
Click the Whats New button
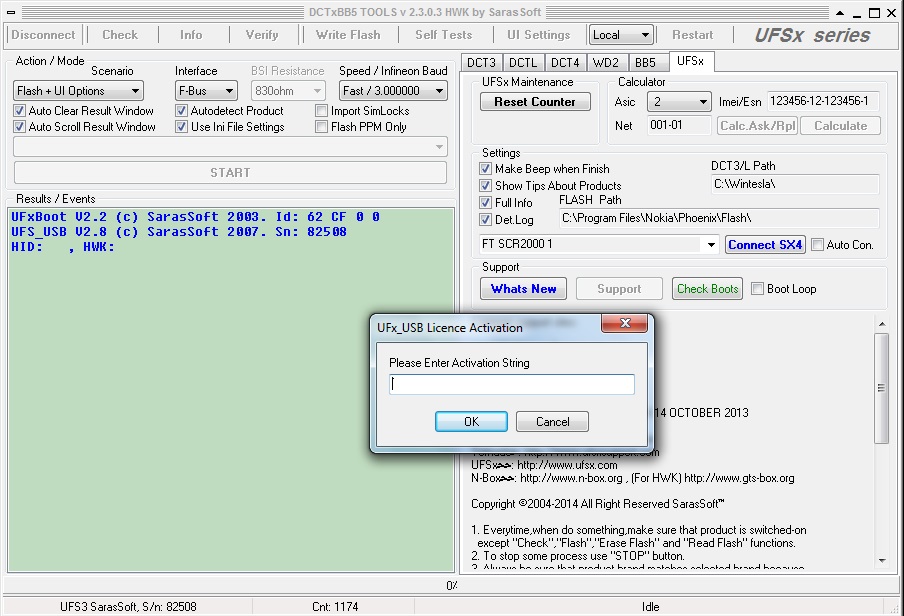point(523,288)
